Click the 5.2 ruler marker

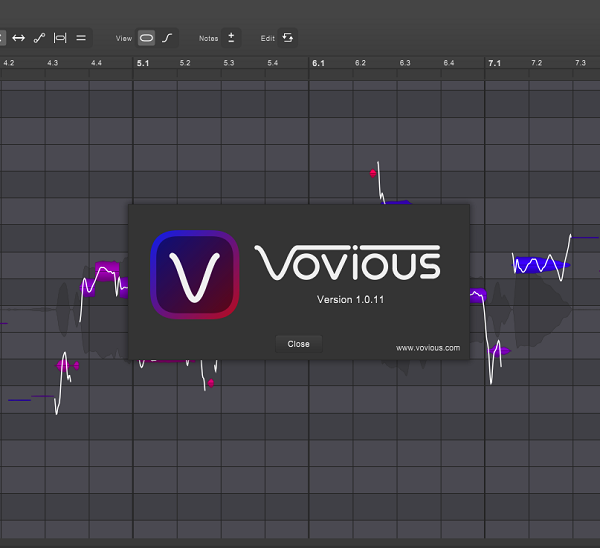click(x=185, y=63)
